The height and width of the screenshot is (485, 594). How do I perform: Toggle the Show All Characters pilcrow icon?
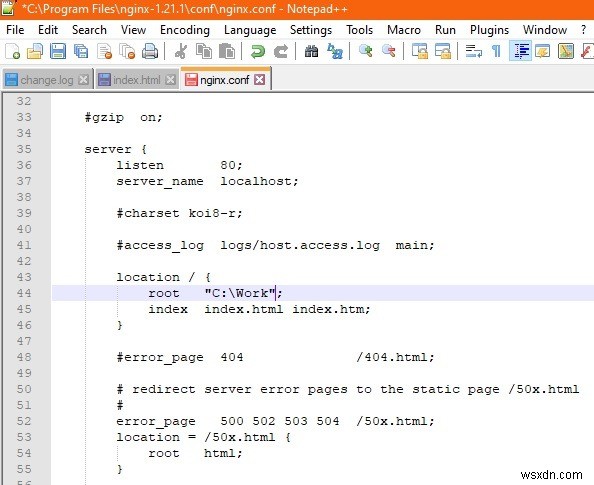[496, 51]
